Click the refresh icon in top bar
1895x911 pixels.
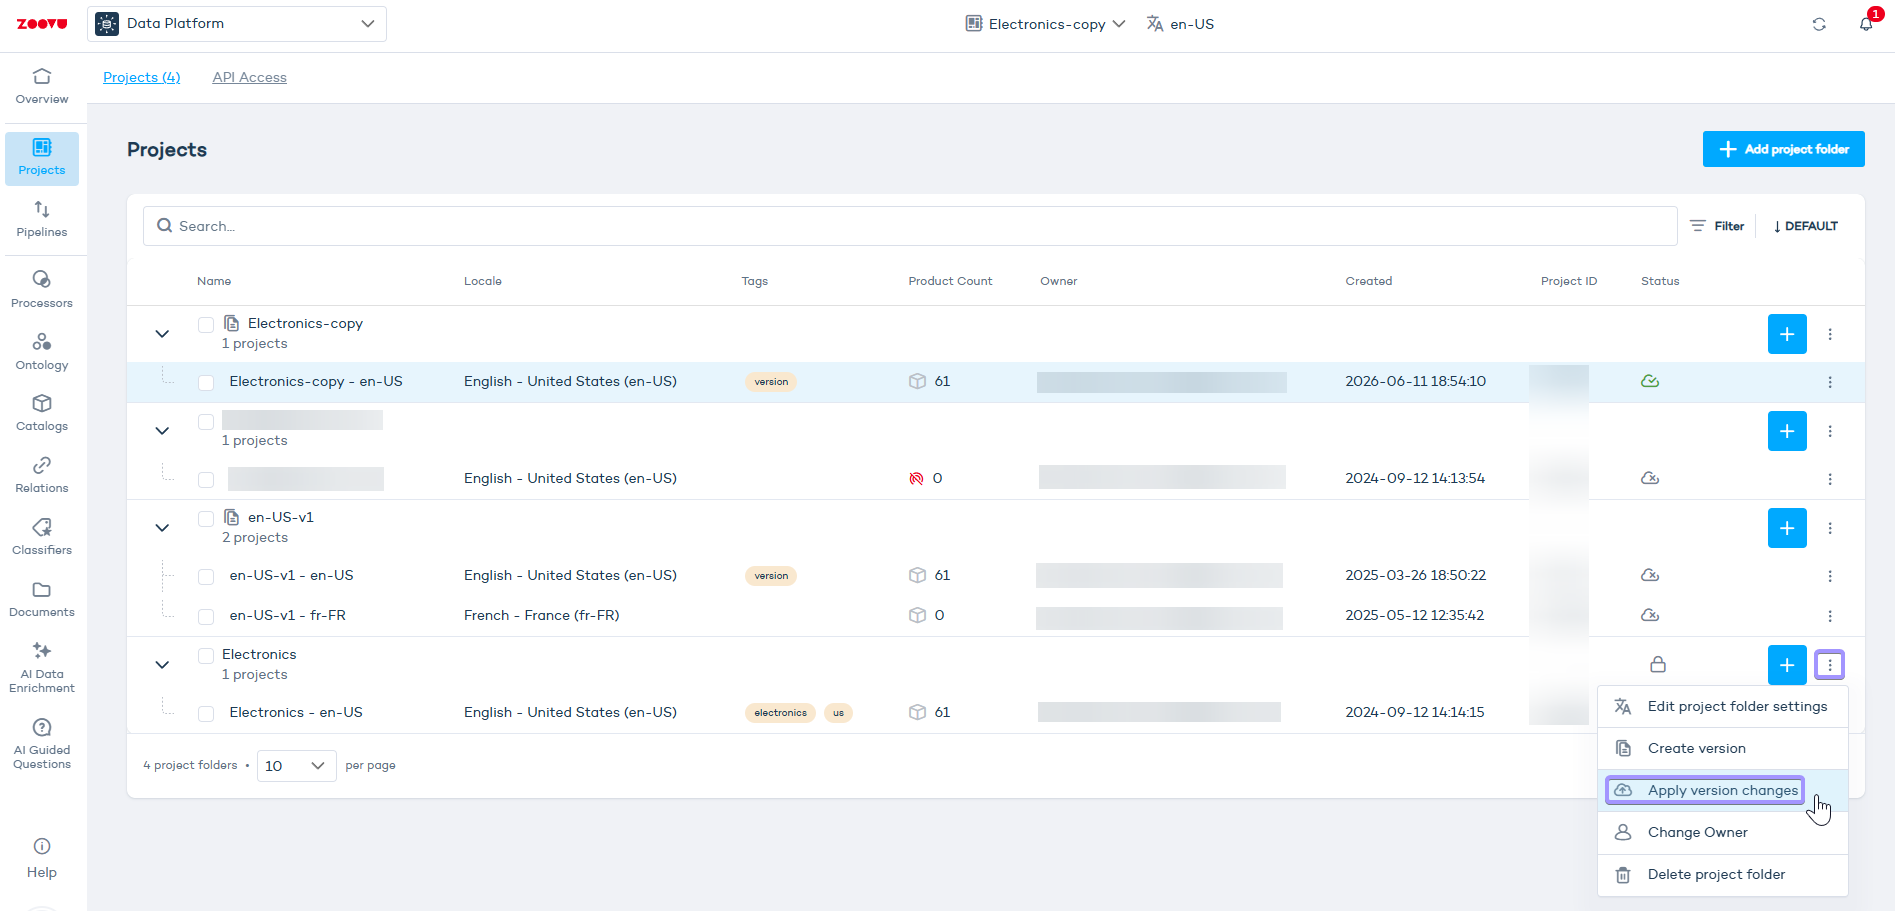[x=1819, y=24]
